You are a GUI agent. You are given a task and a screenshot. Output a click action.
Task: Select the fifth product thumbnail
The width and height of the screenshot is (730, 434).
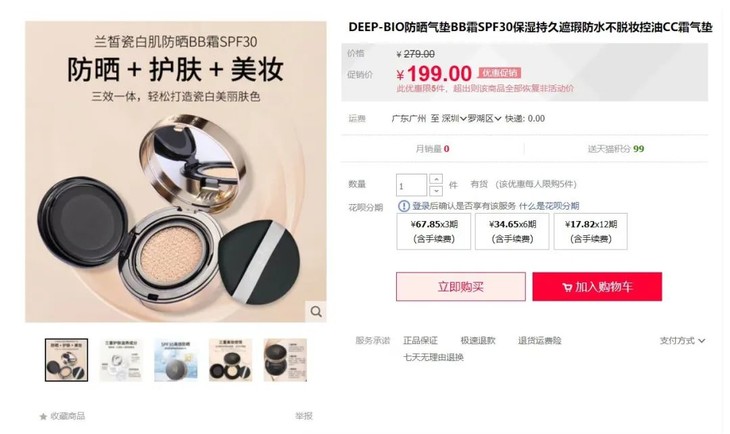[285, 360]
